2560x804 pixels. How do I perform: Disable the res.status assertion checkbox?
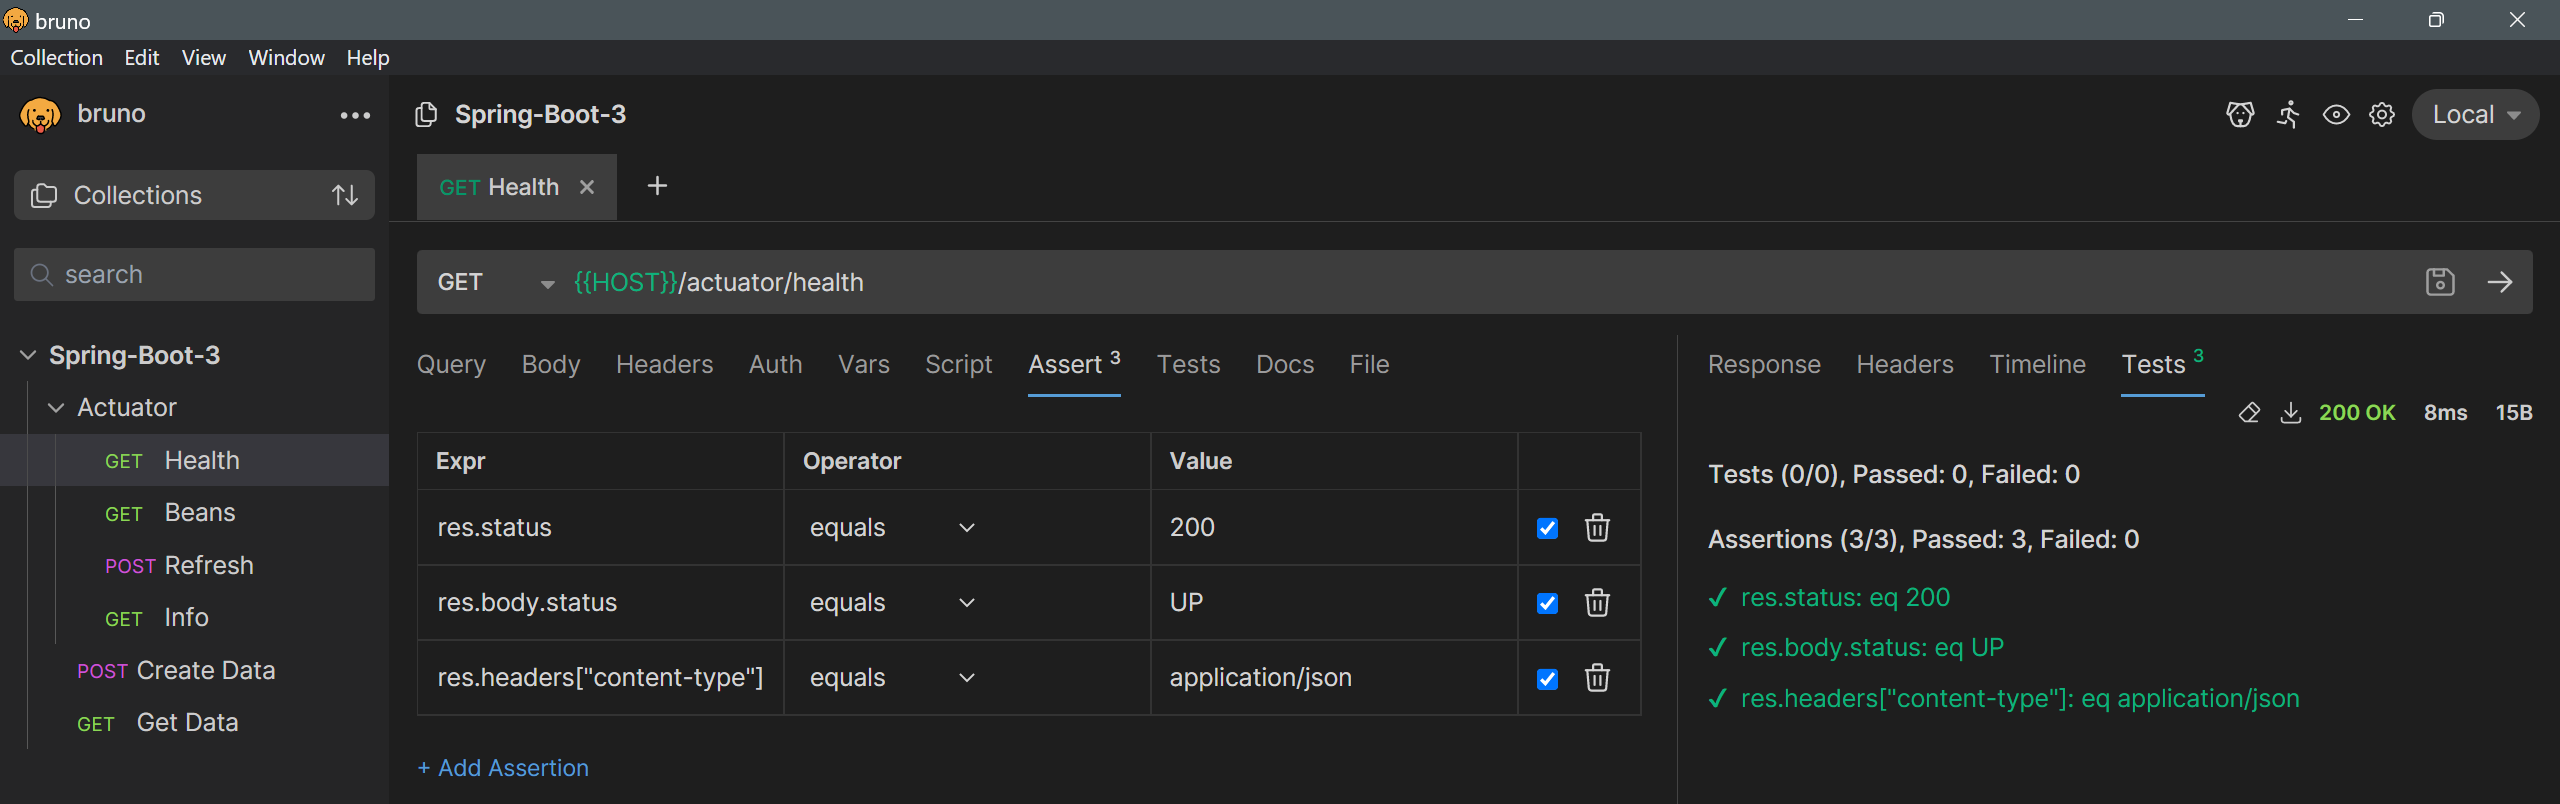(1547, 528)
